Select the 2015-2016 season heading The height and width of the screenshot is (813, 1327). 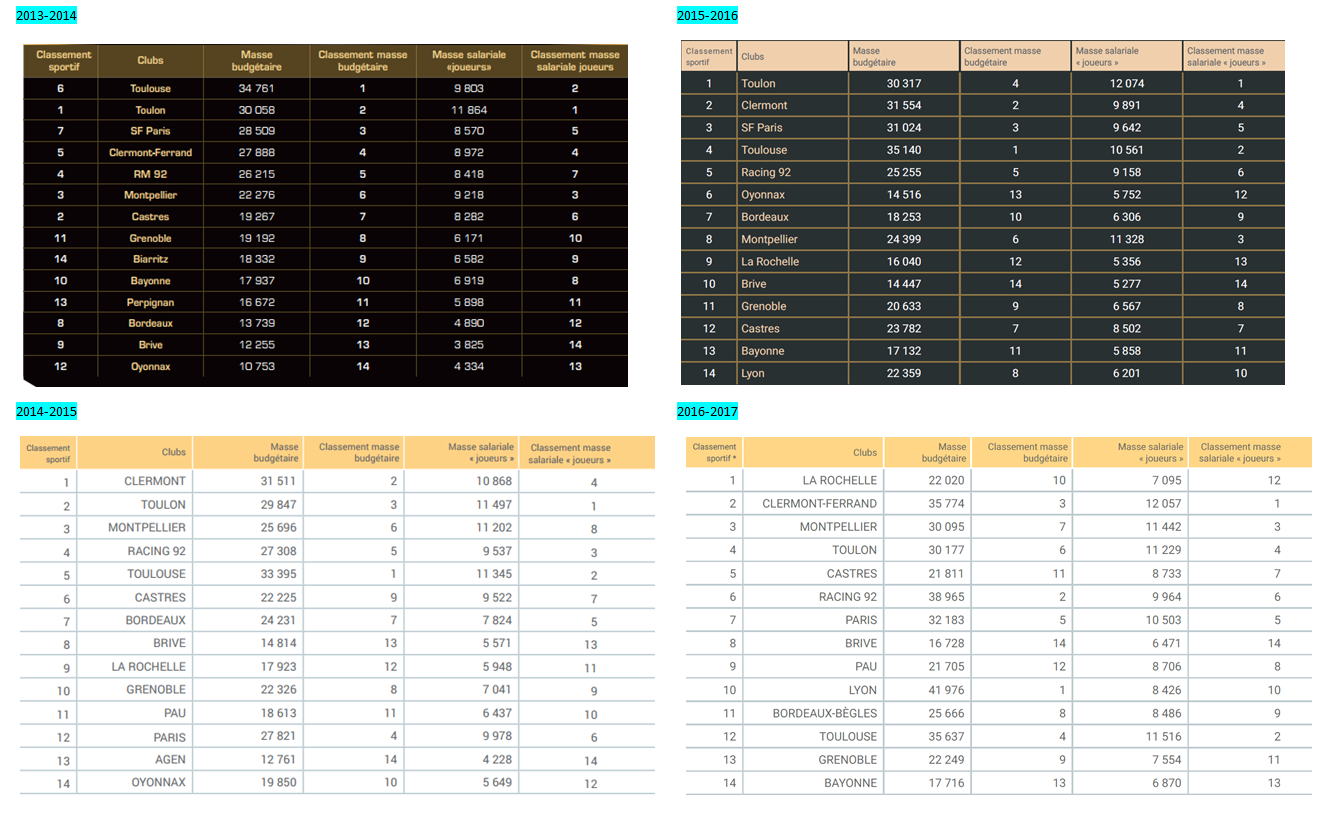click(x=707, y=15)
